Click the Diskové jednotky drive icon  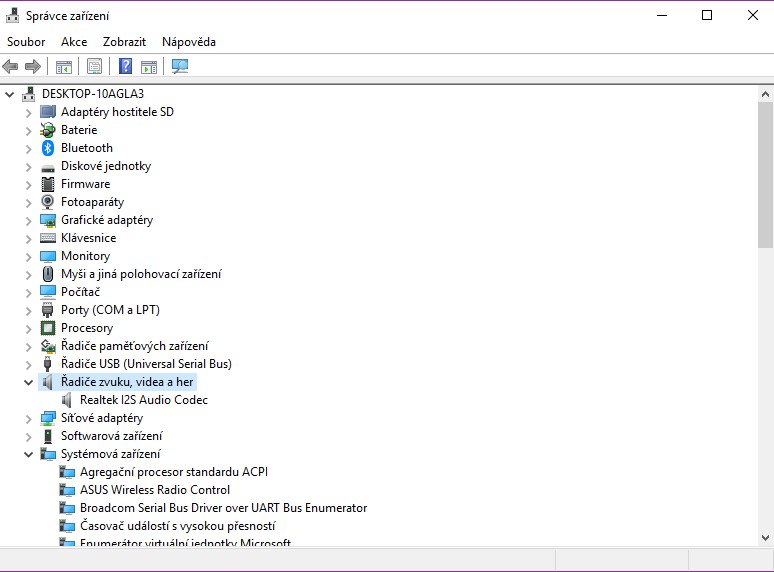point(48,168)
